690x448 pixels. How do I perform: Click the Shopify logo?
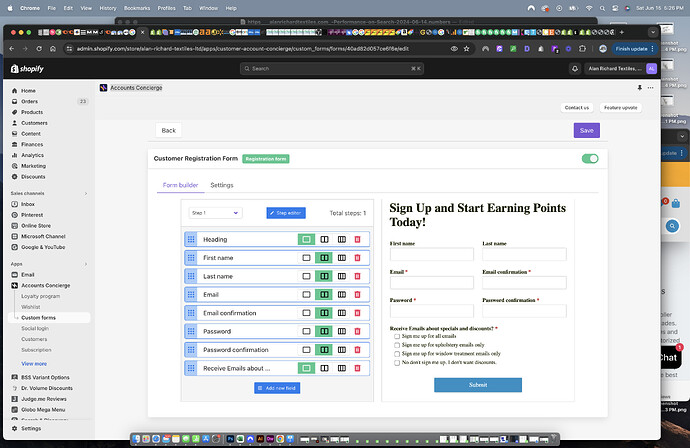27,69
